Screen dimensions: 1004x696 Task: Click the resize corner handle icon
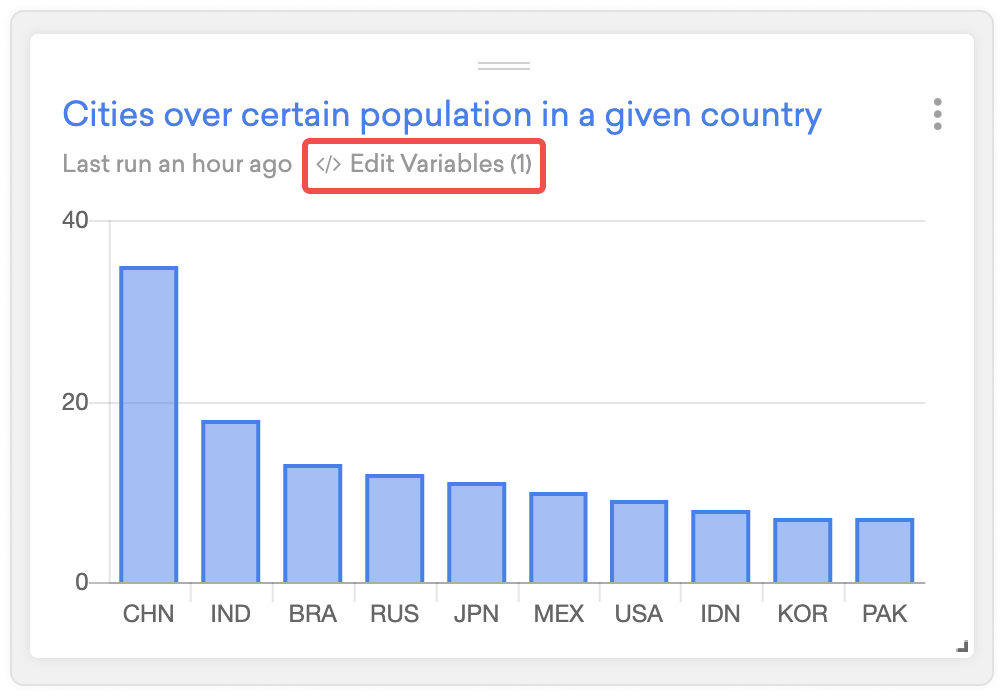pos(962,646)
